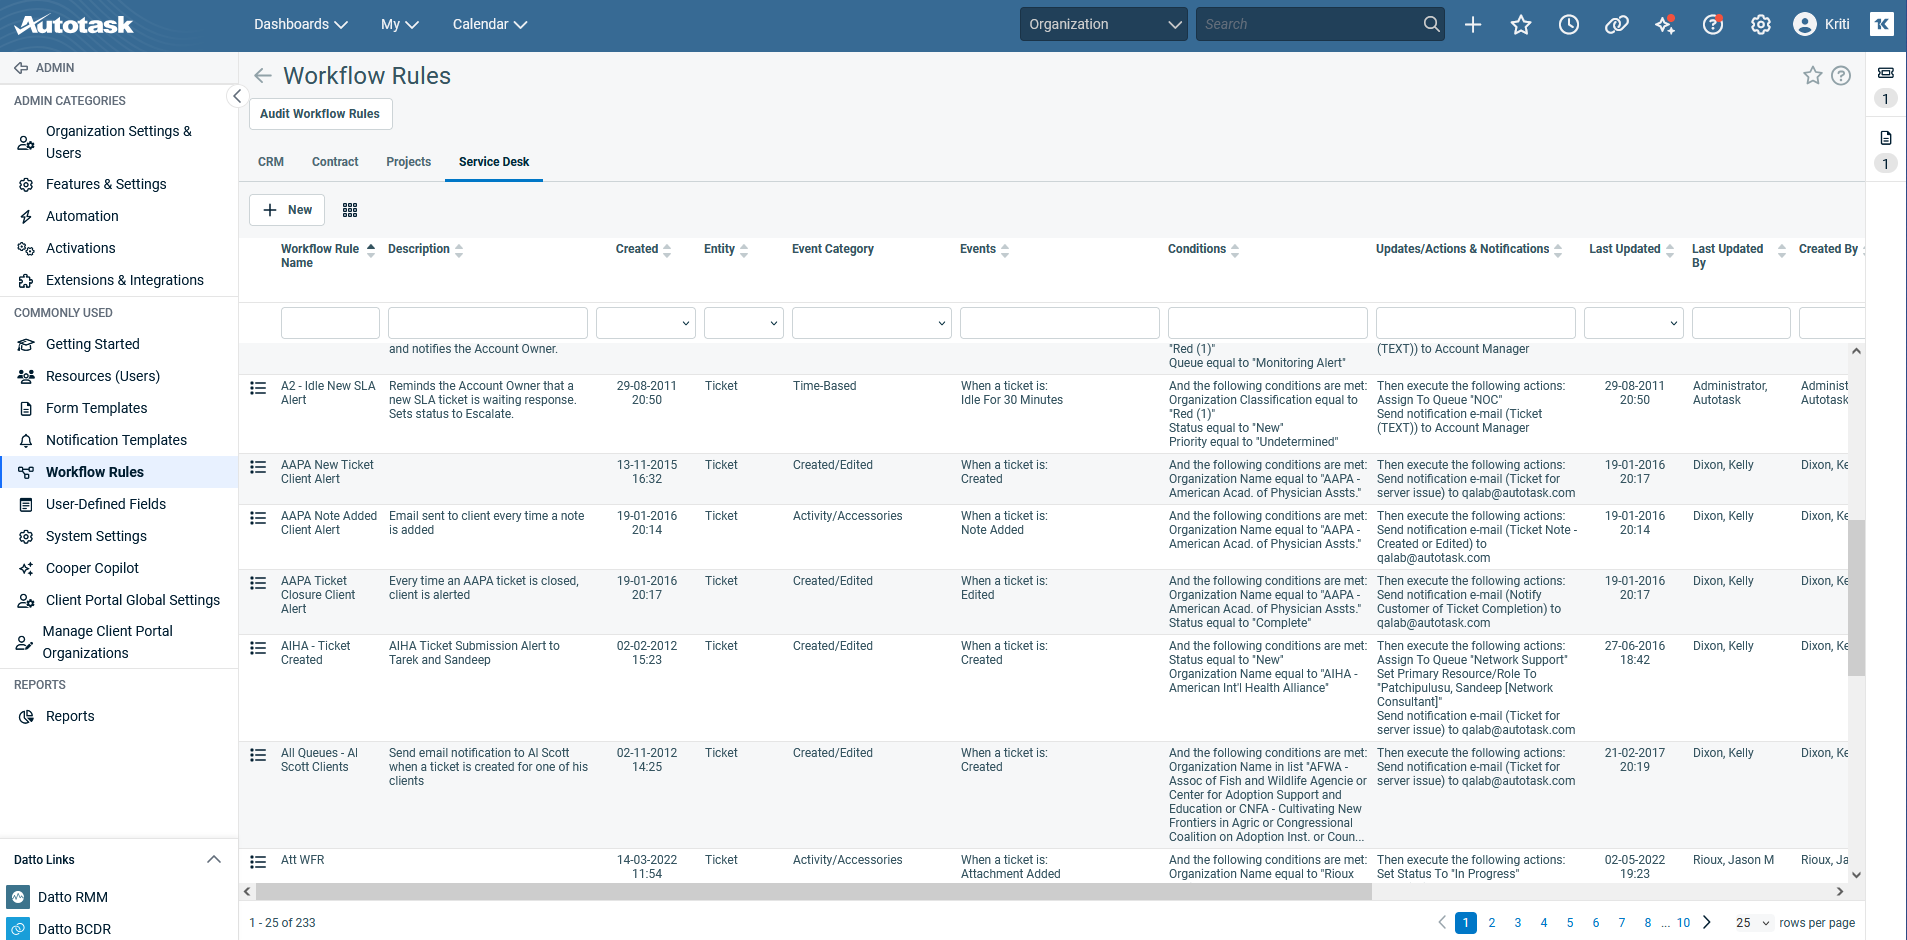The image size is (1907, 940).
Task: Open the Created filter dropdown
Action: pos(646,323)
